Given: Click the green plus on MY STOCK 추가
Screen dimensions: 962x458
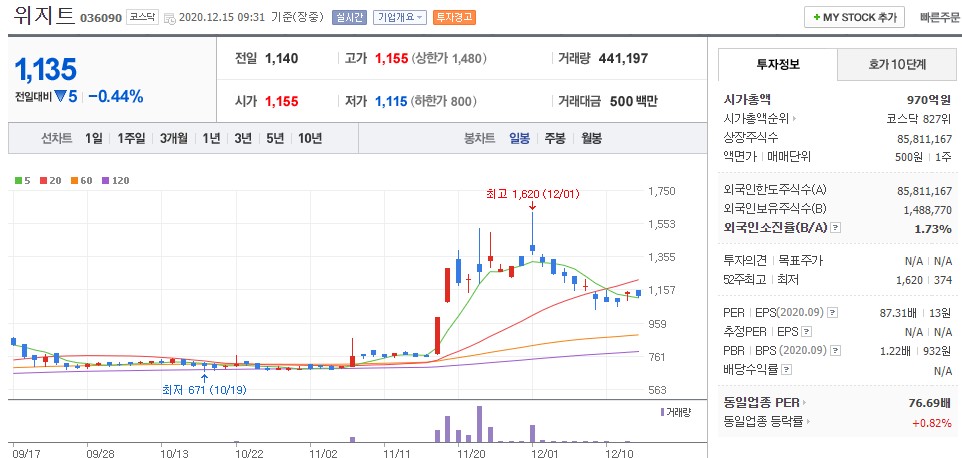Looking at the screenshot, I should click(x=817, y=18).
